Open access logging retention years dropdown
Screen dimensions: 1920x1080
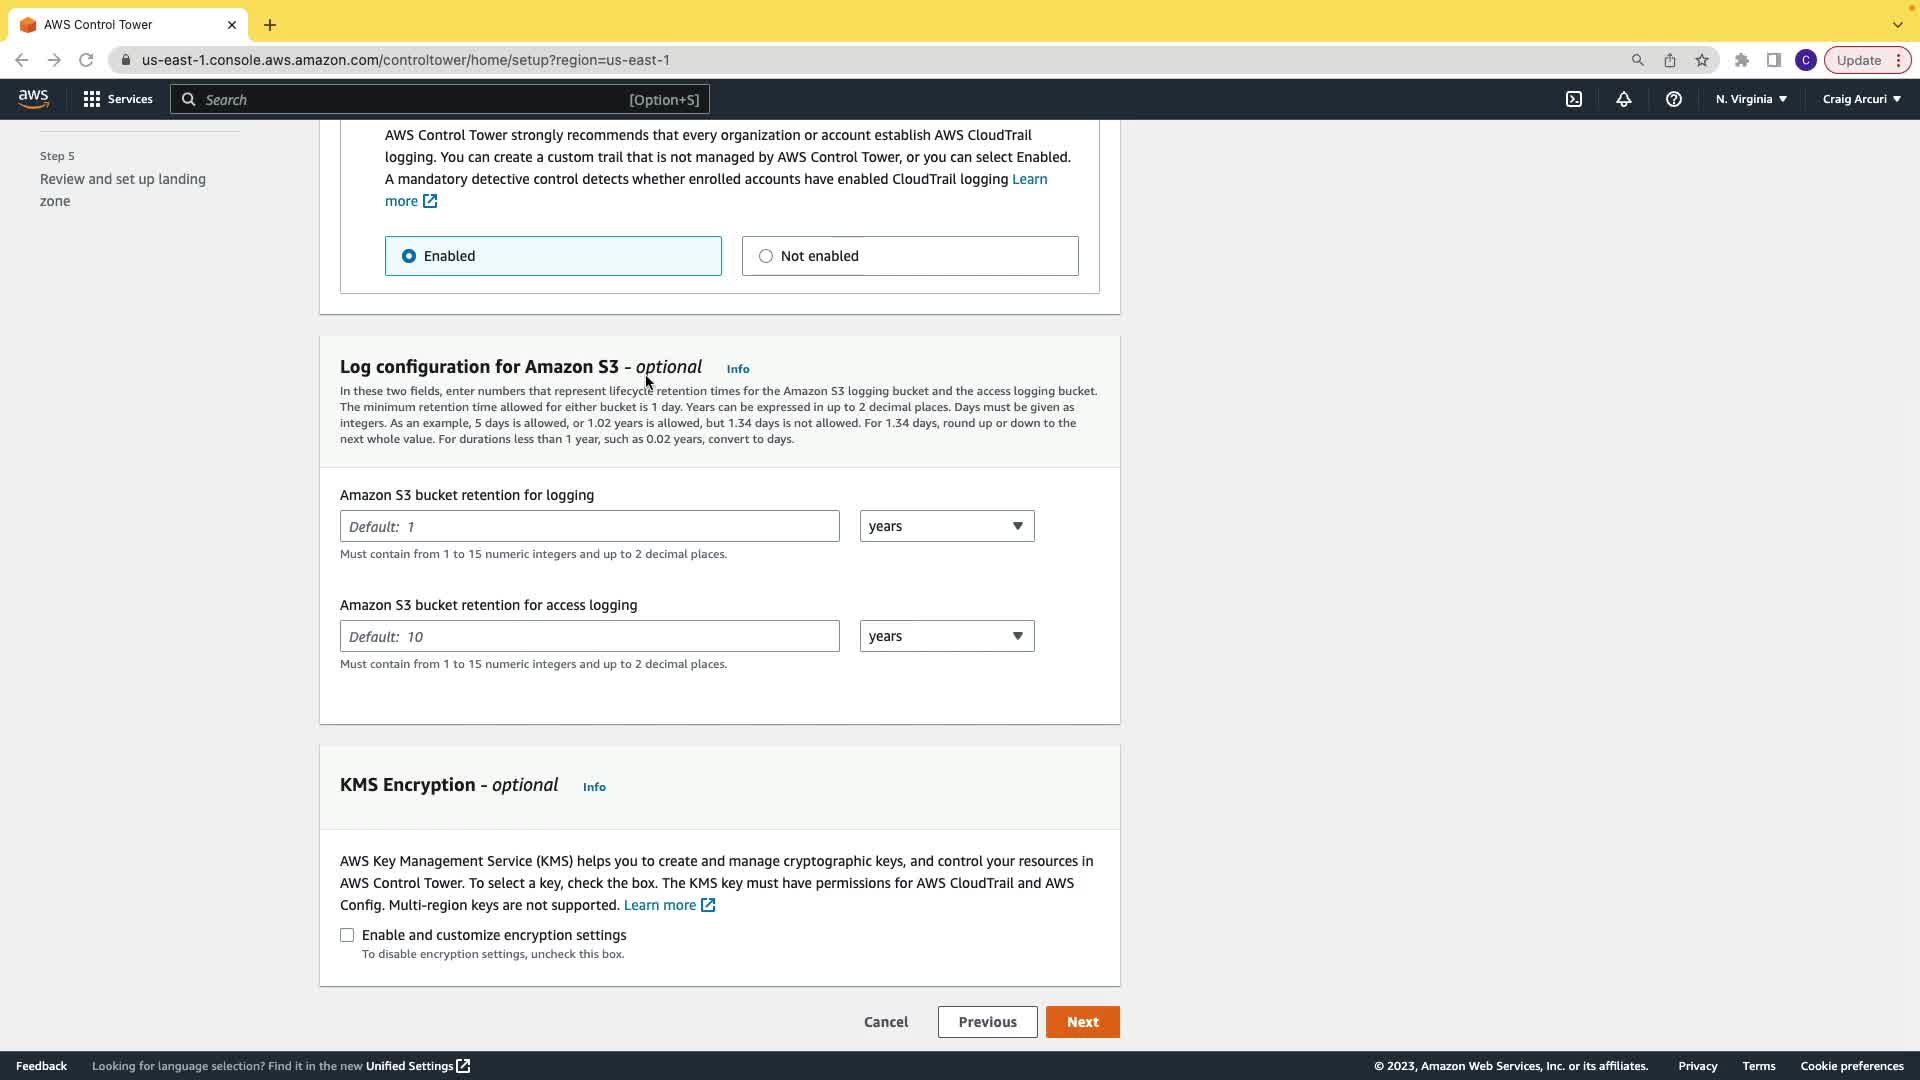[x=946, y=636]
